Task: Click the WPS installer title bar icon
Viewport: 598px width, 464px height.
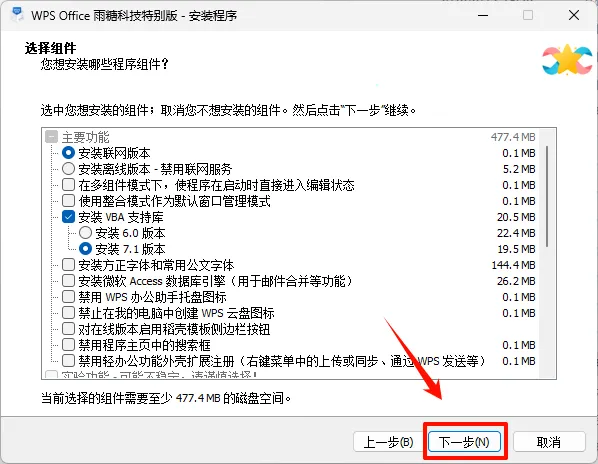Action: click(x=17, y=14)
